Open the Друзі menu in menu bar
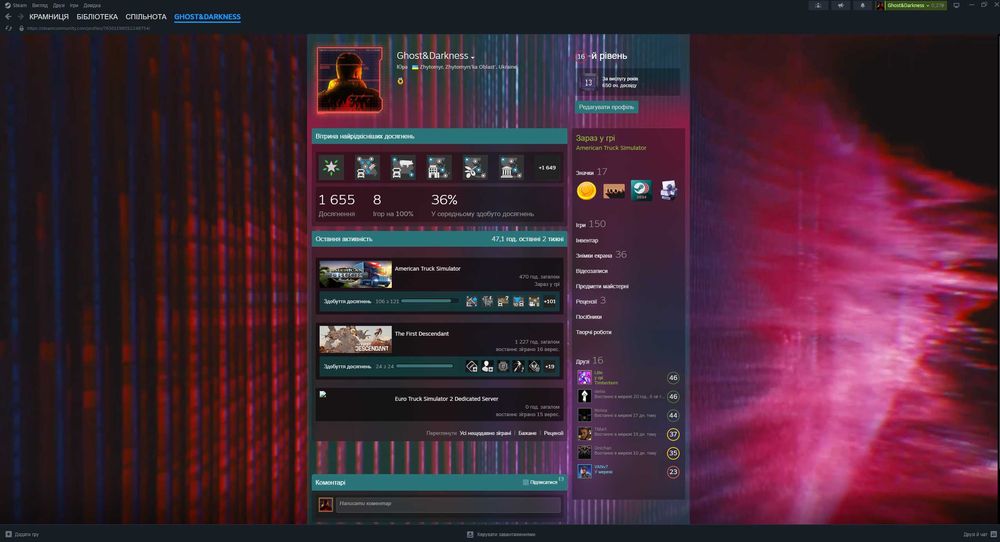 (x=59, y=5)
